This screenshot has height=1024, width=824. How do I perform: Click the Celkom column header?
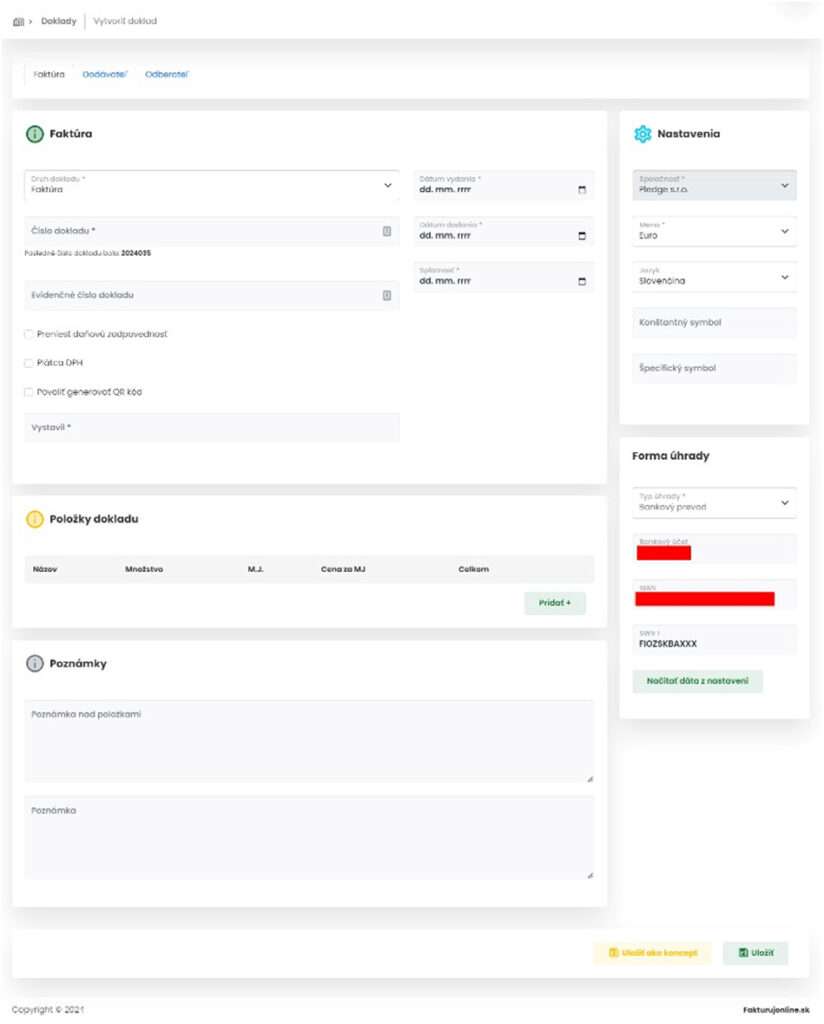click(x=473, y=569)
